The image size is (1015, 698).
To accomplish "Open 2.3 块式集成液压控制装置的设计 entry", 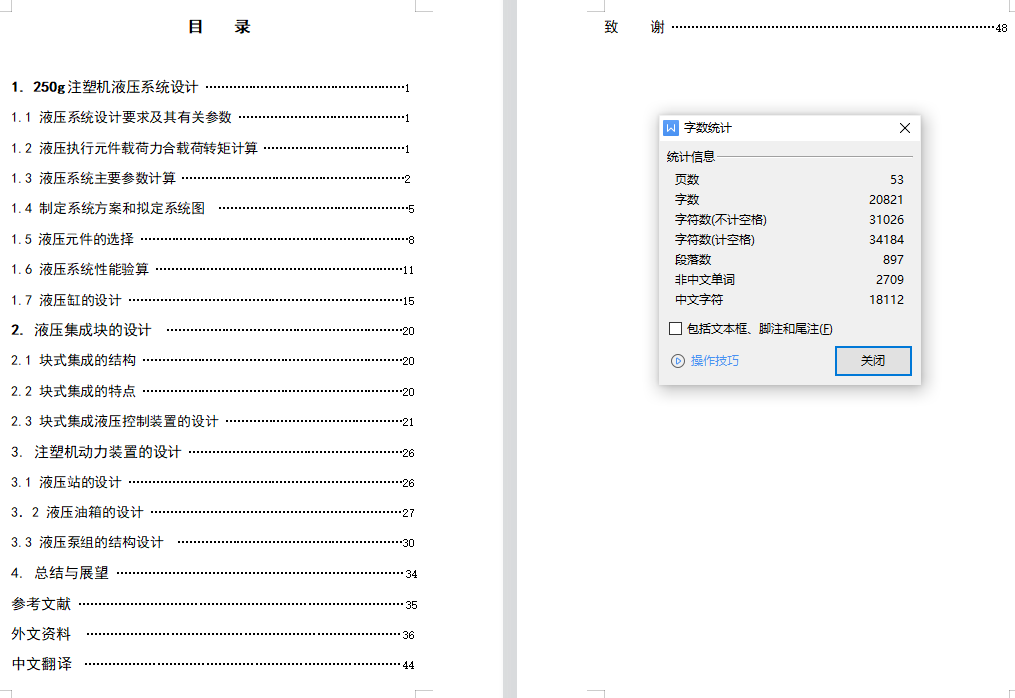I will tap(114, 422).
